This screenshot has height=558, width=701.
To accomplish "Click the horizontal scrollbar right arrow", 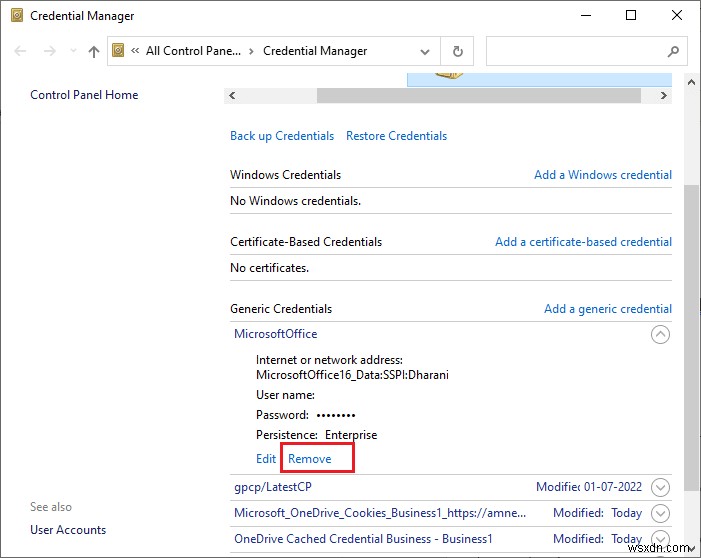I will click(664, 96).
